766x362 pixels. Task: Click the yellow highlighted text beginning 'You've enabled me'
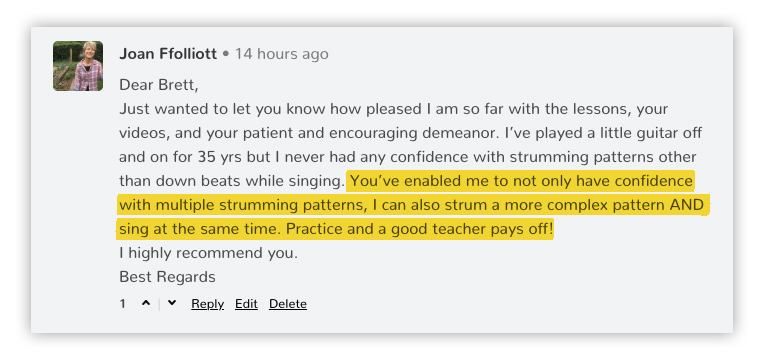point(411,205)
